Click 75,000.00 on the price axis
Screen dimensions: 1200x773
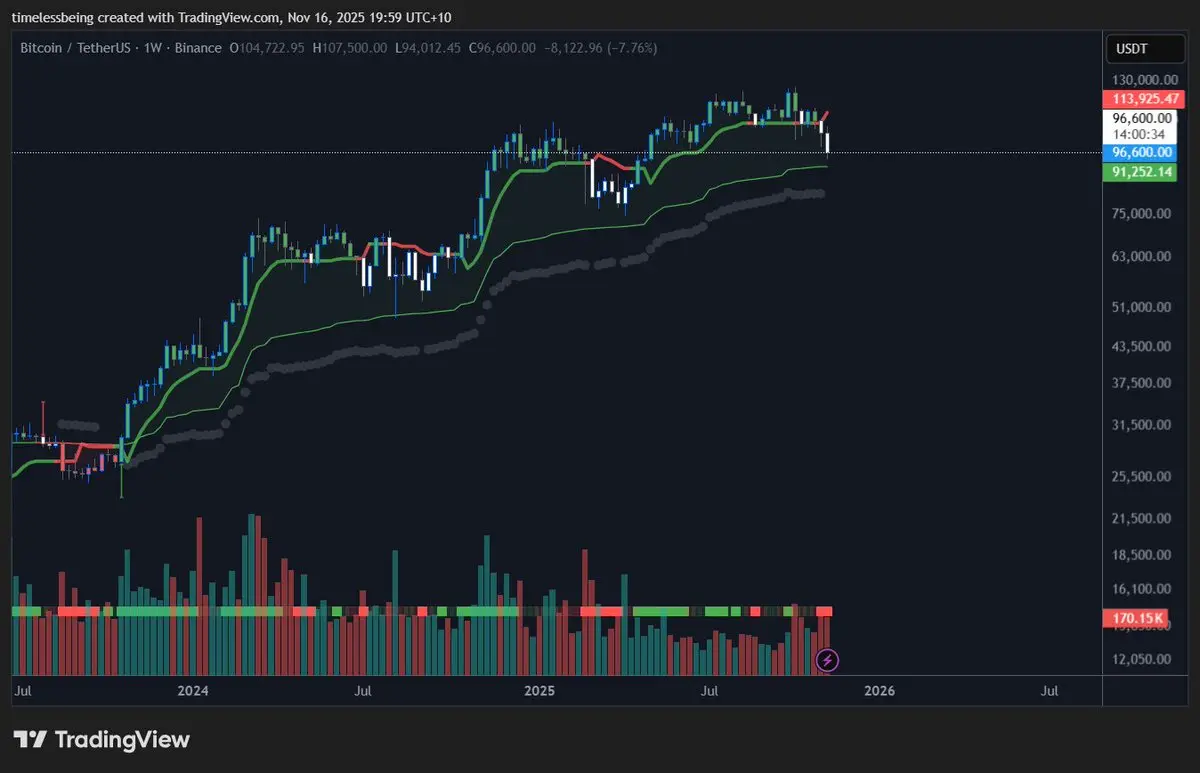coord(1142,213)
